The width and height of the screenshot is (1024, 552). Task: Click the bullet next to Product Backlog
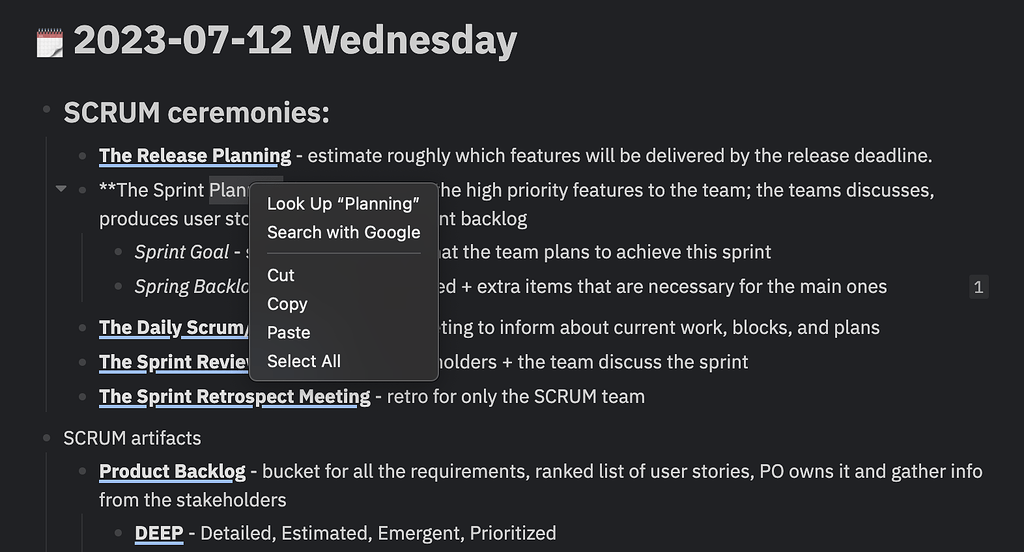(83, 471)
